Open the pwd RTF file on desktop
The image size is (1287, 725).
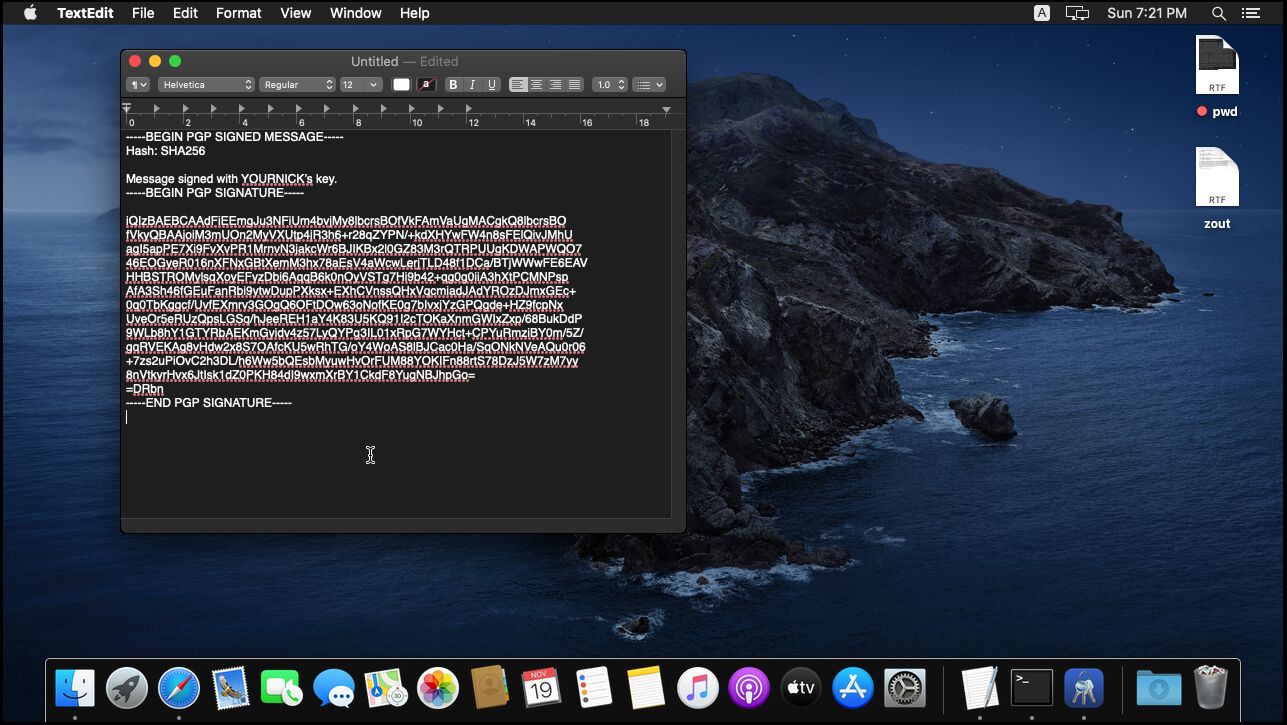[x=1217, y=66]
